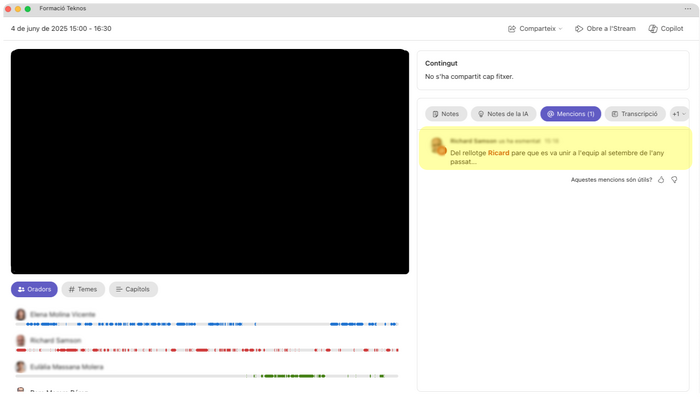Click the thumbs up feedback icon

[x=661, y=179]
